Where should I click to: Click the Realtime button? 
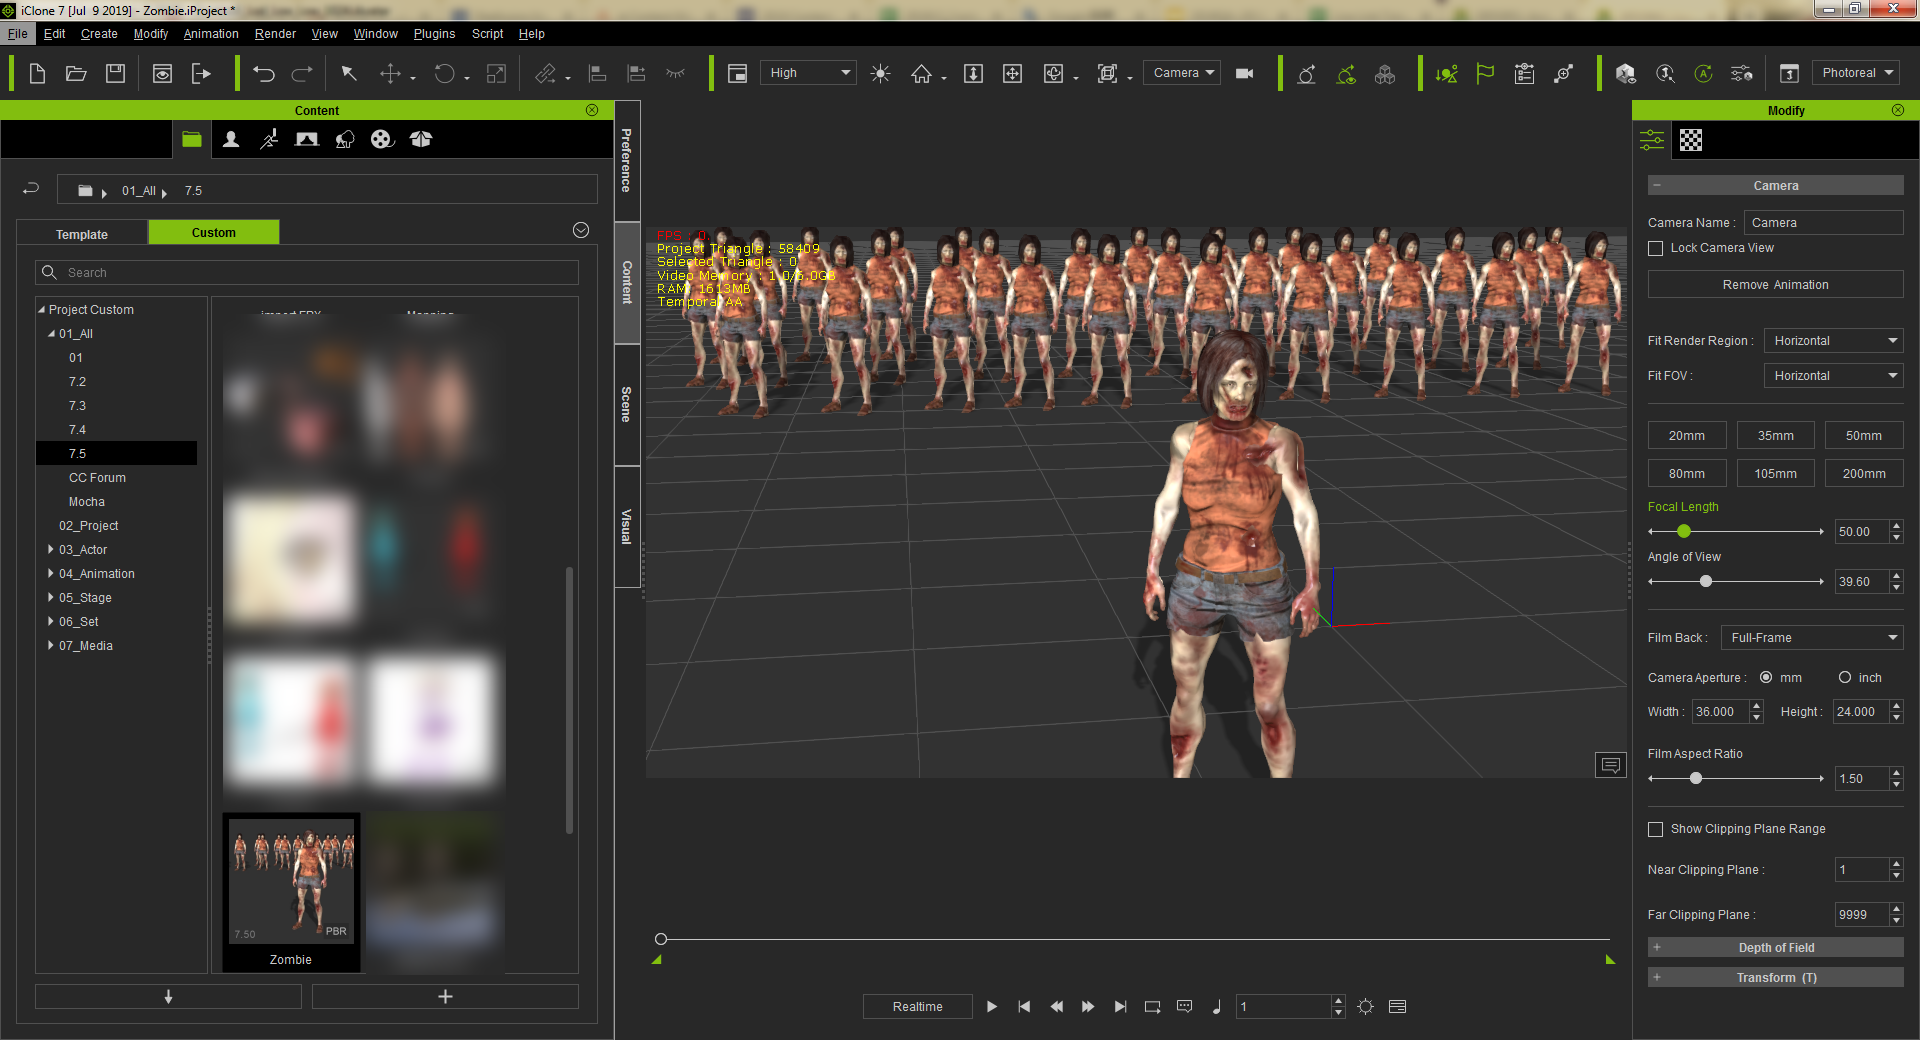(x=917, y=1007)
